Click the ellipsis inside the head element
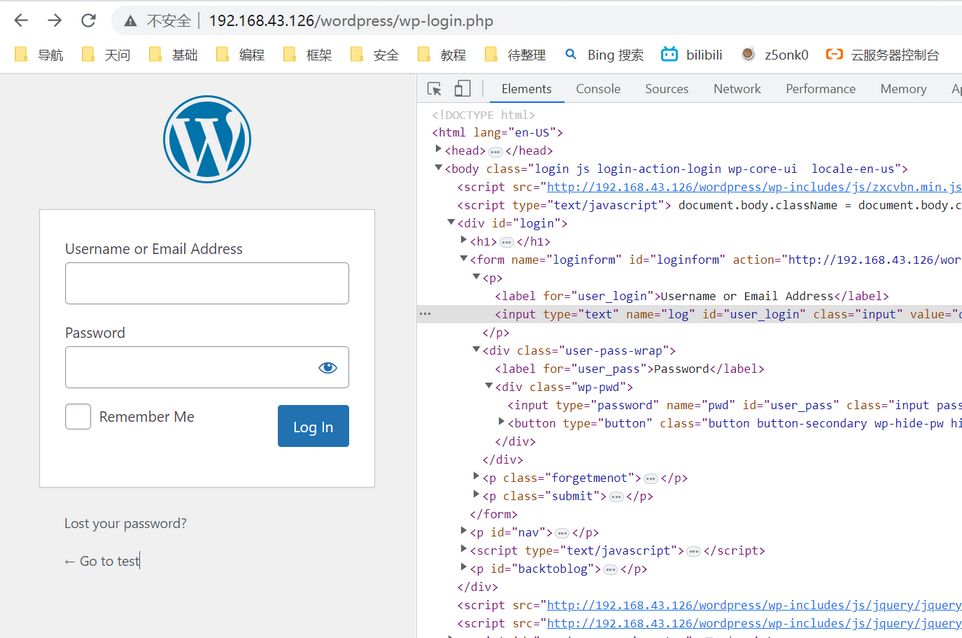 496,152
